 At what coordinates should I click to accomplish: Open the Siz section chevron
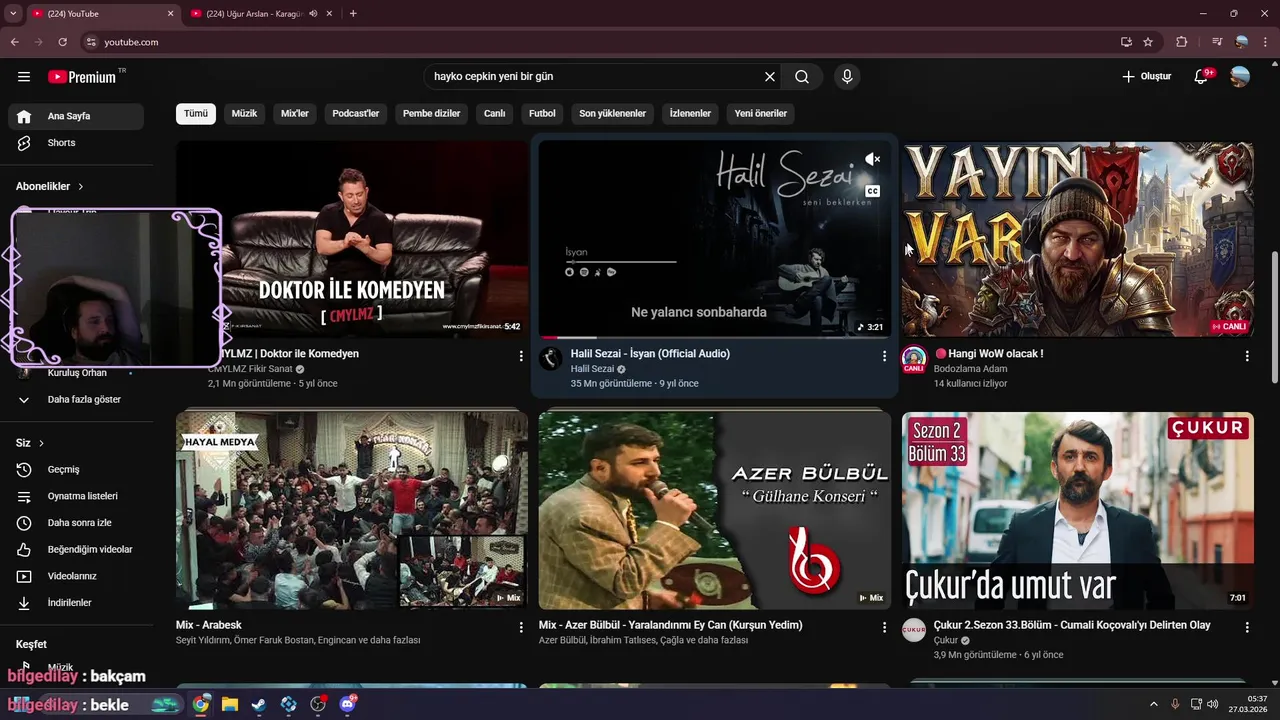coord(41,443)
